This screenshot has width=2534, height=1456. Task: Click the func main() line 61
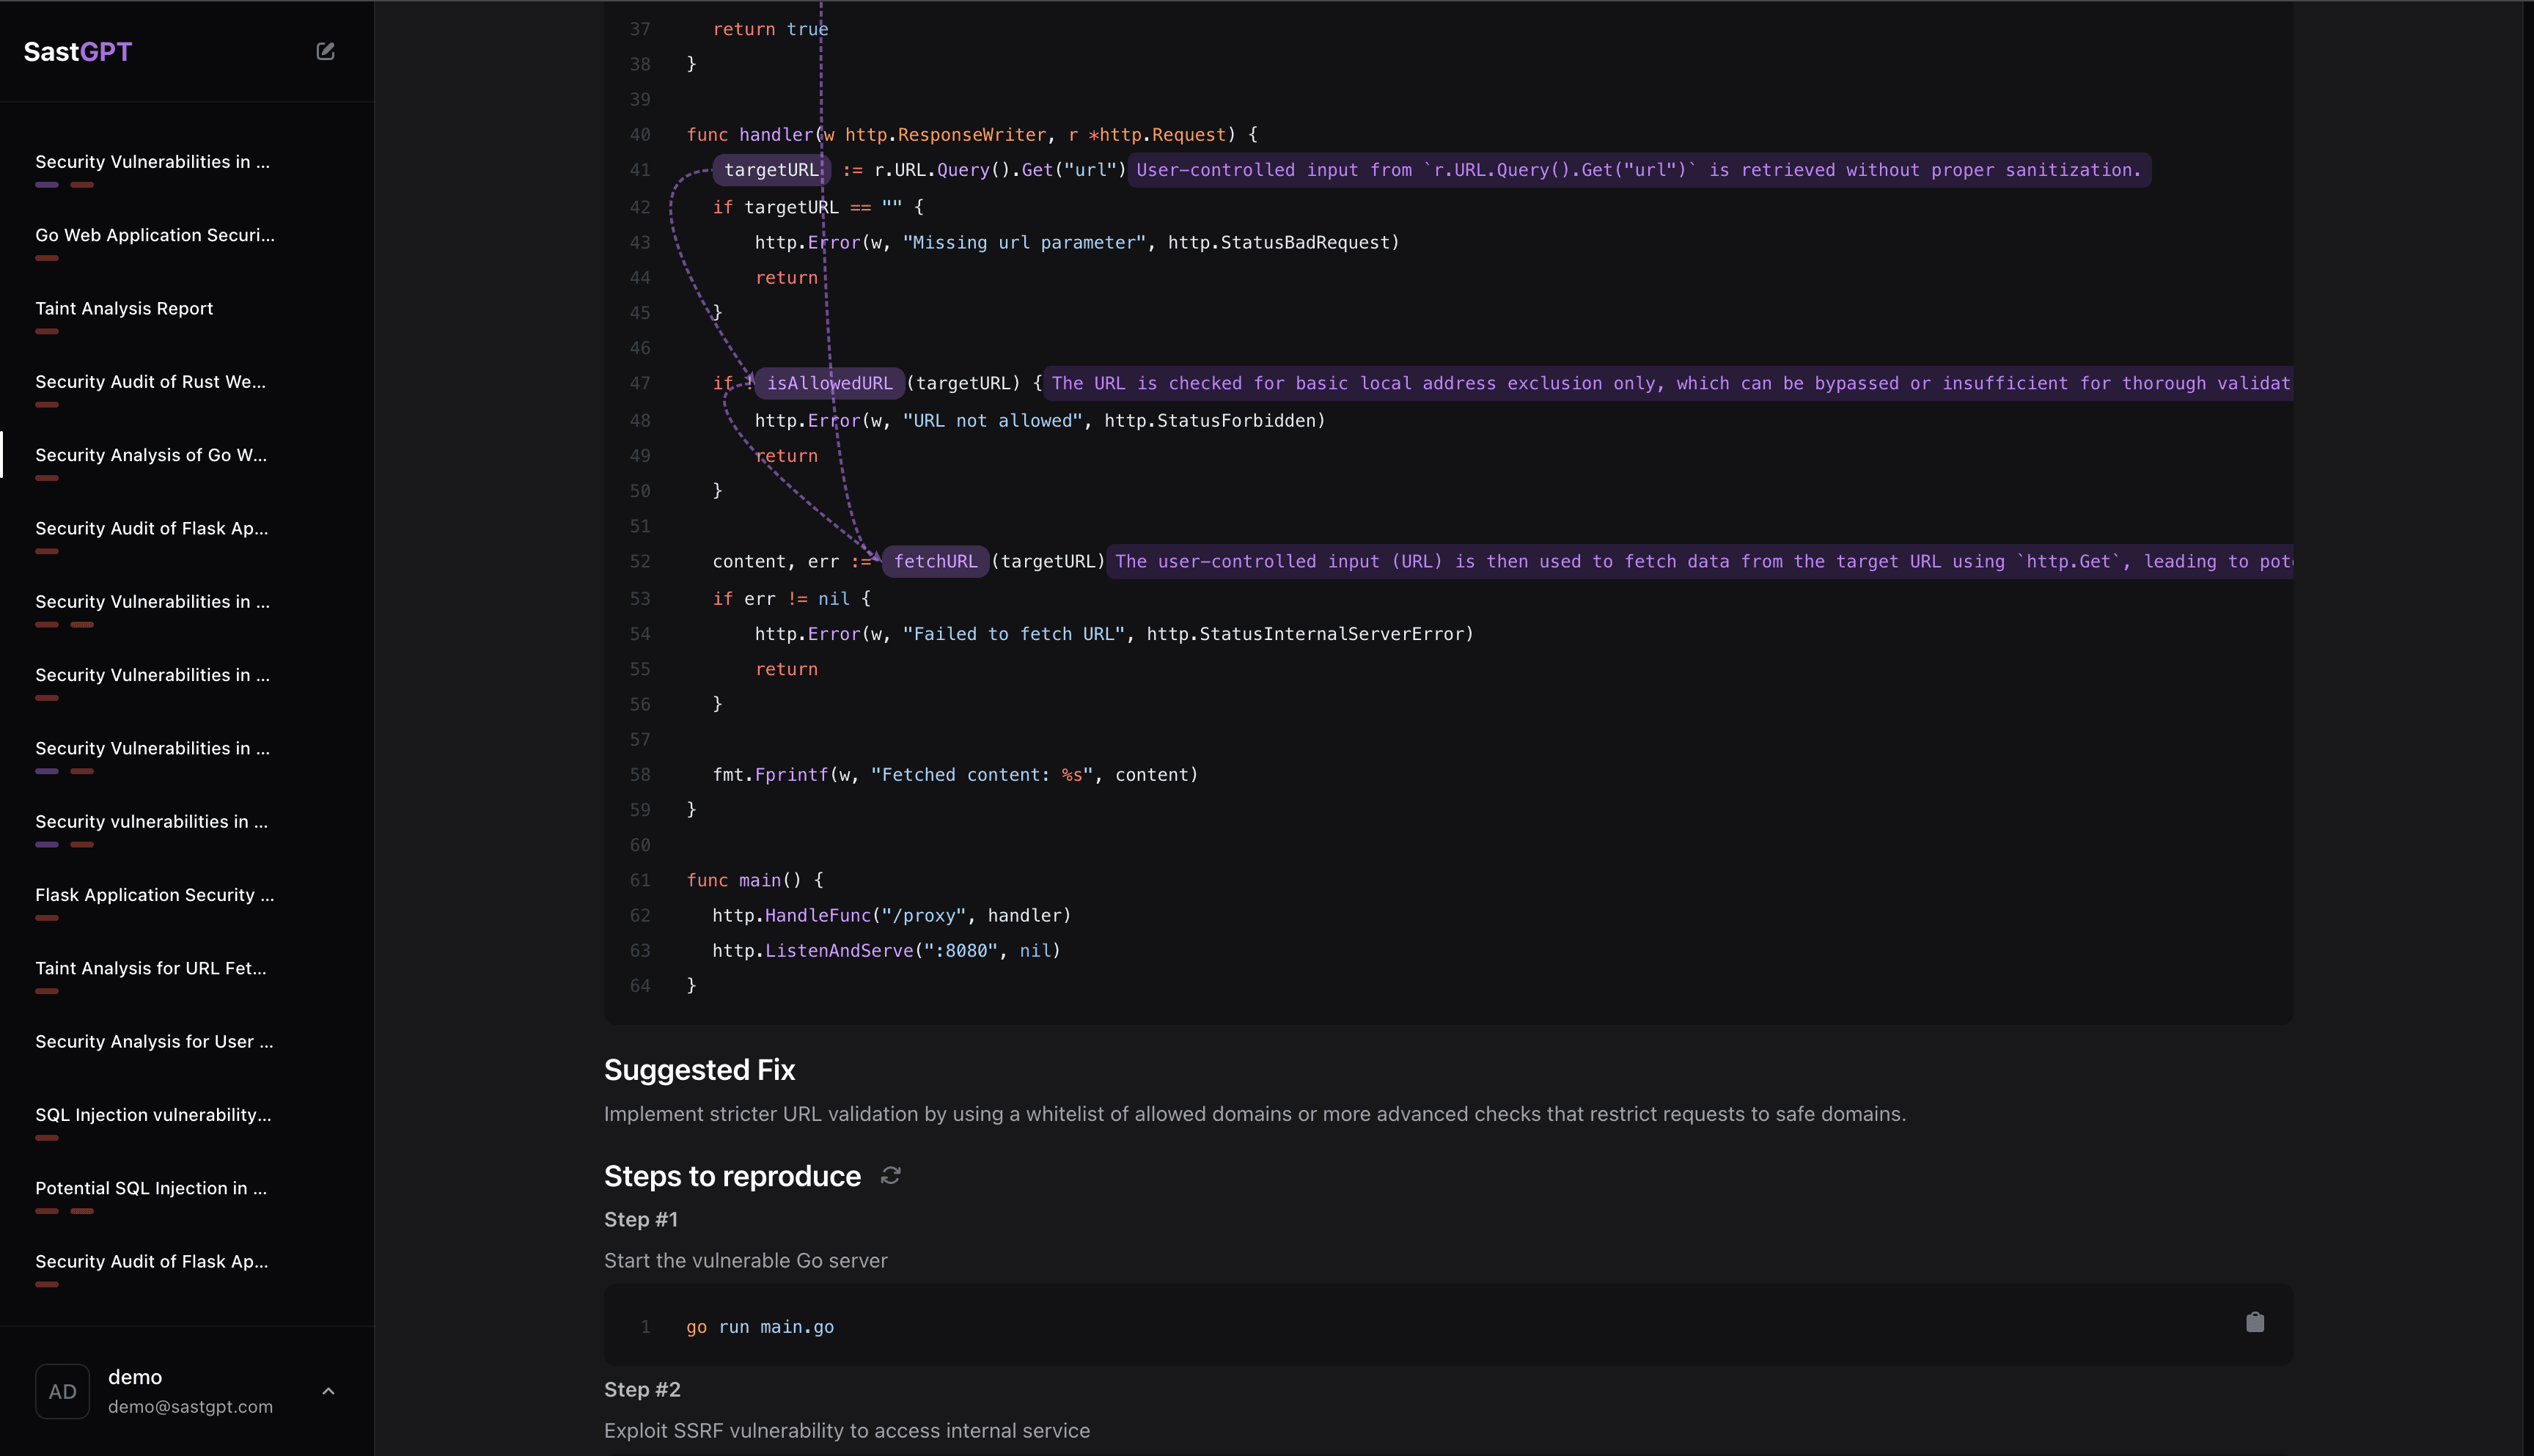click(x=755, y=880)
